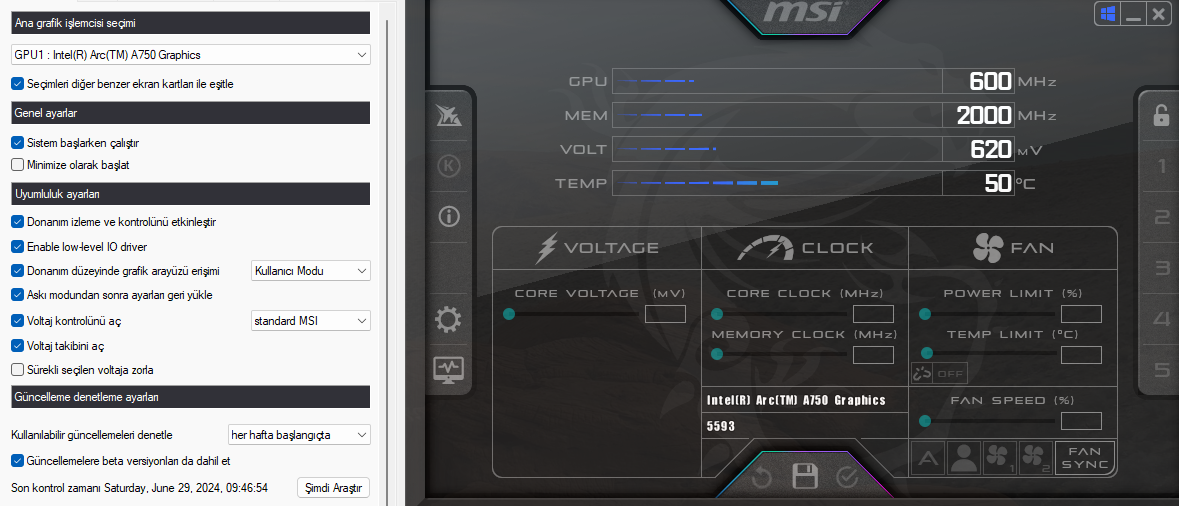Click the Fan Speed slider handle
This screenshot has height=506, width=1179.
(925, 421)
